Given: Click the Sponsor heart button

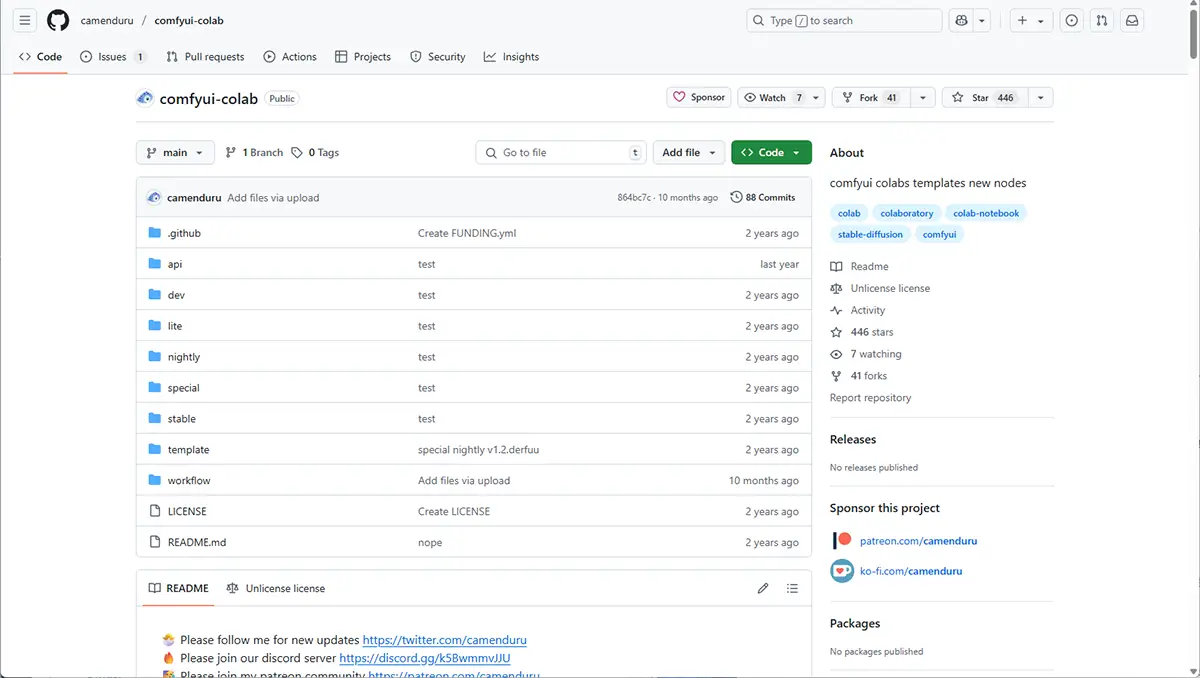Looking at the screenshot, I should tap(699, 98).
